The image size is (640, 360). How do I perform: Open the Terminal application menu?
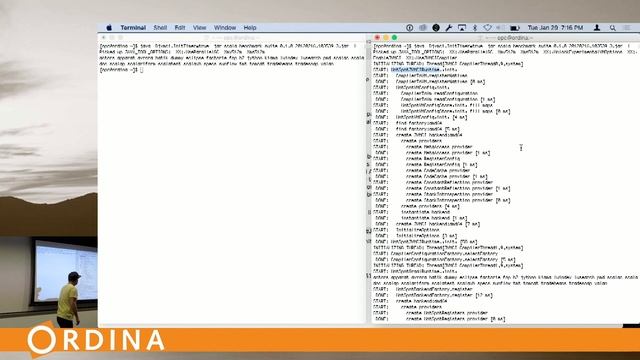point(133,28)
